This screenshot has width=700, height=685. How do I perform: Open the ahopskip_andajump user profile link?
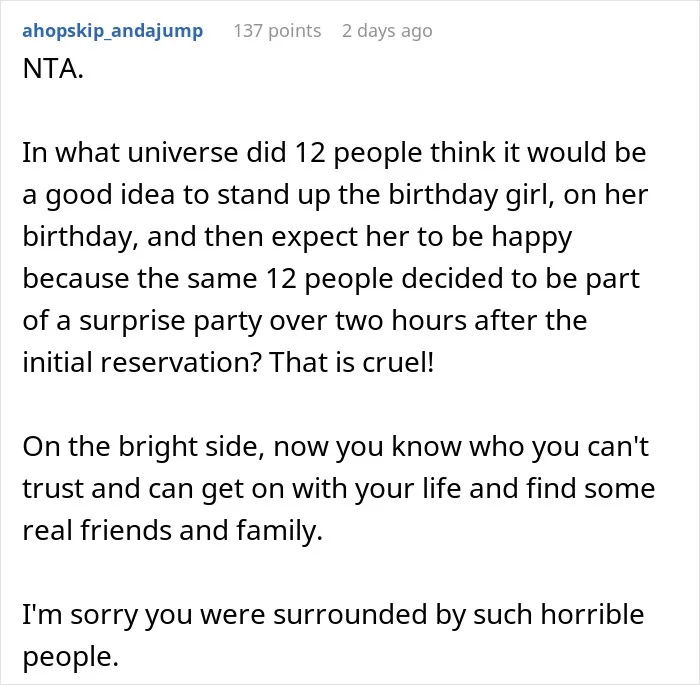tap(112, 31)
